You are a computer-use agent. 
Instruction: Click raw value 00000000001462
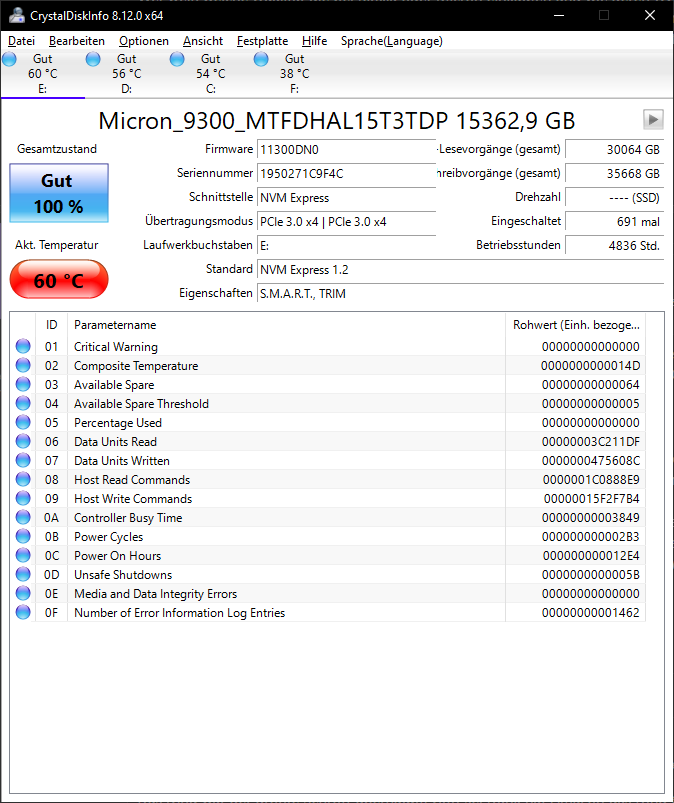point(591,612)
